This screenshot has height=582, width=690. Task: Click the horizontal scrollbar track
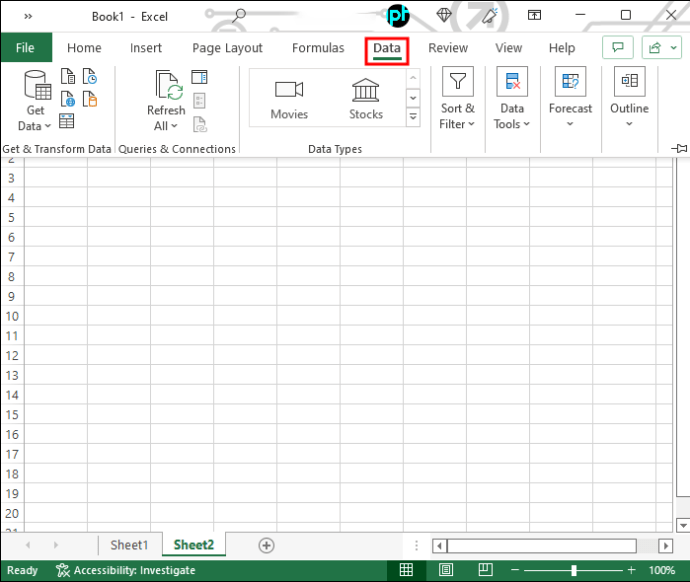542,546
